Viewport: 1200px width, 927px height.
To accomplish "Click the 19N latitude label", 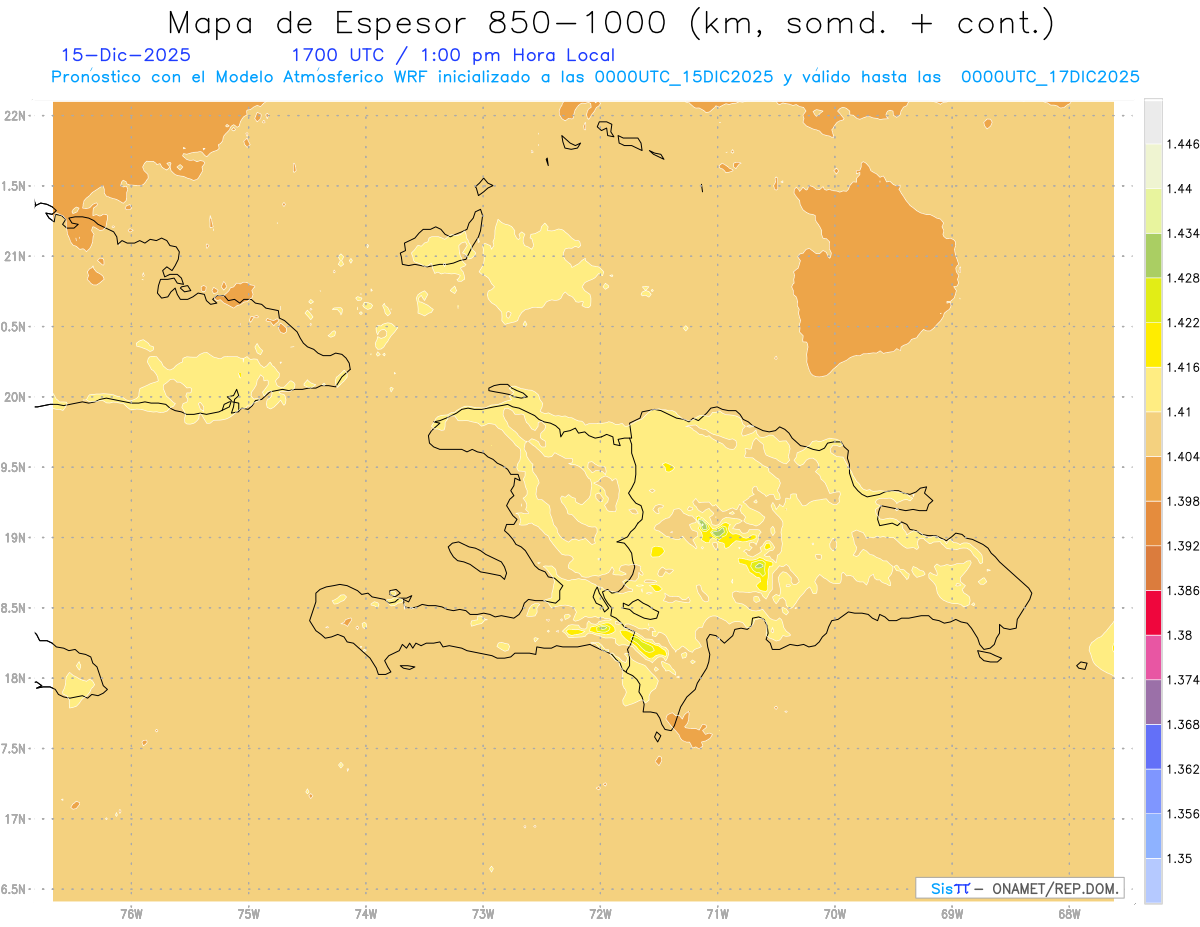I will click(16, 538).
